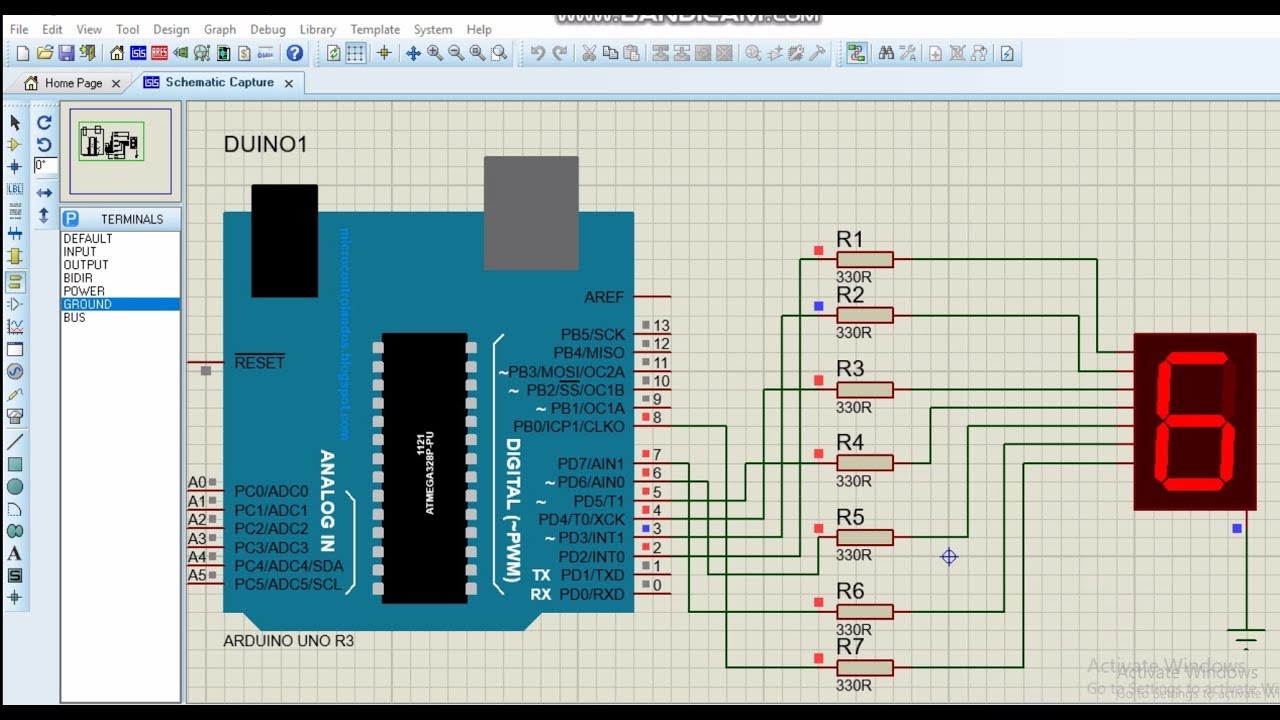Toggle the grid display icon

[355, 53]
